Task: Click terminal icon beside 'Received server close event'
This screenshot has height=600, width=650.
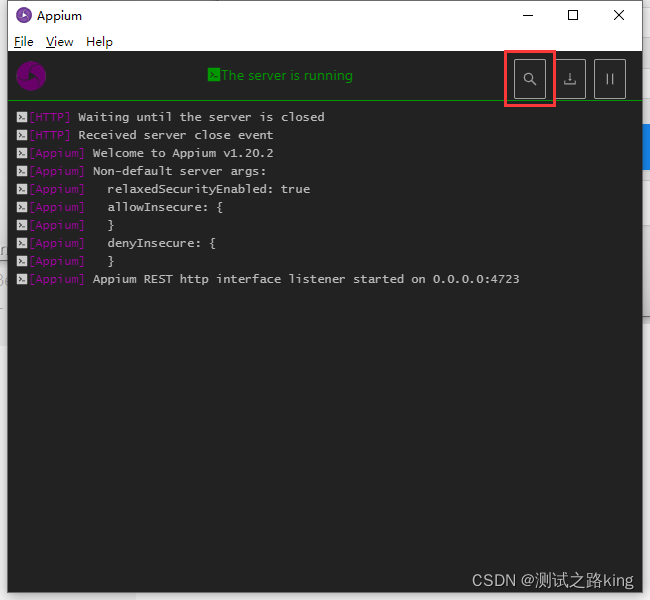Action: (22, 135)
